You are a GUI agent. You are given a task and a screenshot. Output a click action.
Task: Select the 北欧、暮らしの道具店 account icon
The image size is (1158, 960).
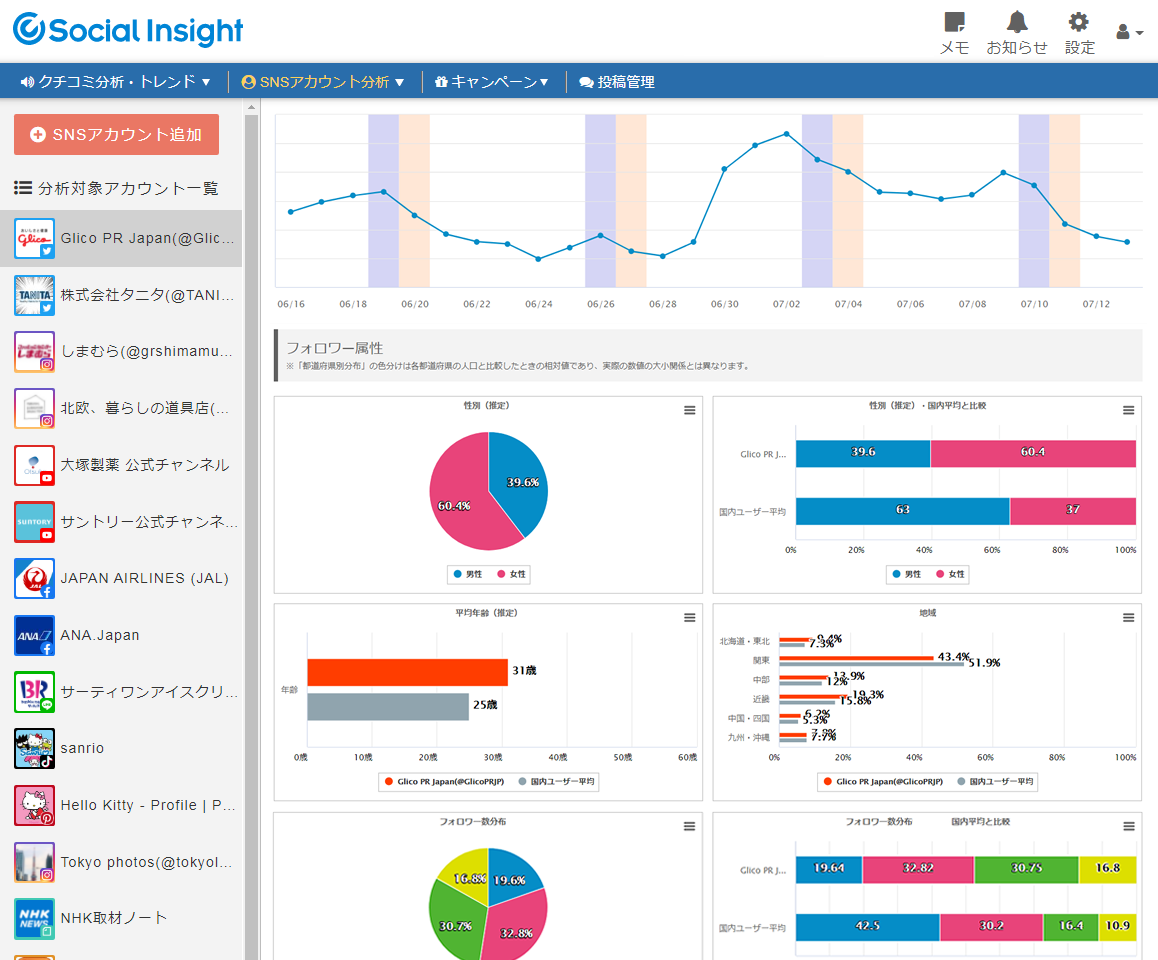tap(35, 408)
